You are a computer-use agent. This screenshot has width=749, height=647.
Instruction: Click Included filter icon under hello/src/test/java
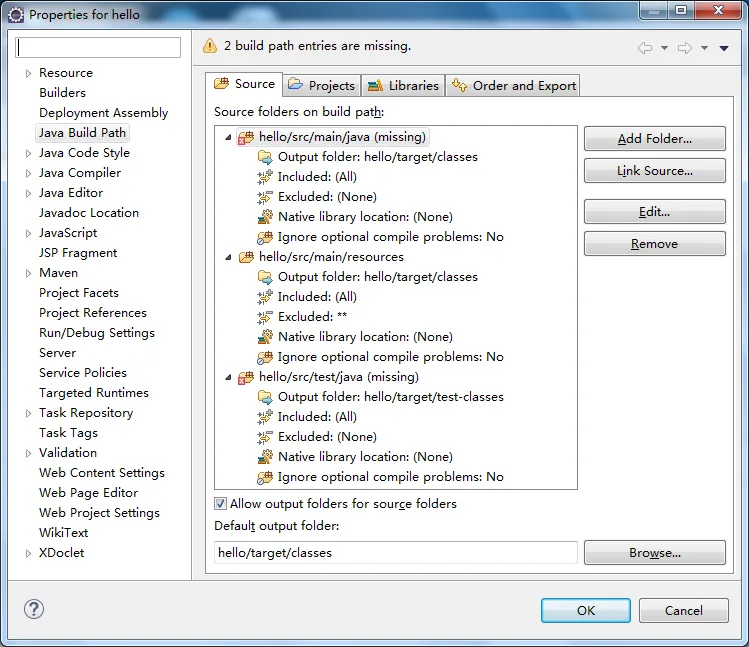coord(265,417)
